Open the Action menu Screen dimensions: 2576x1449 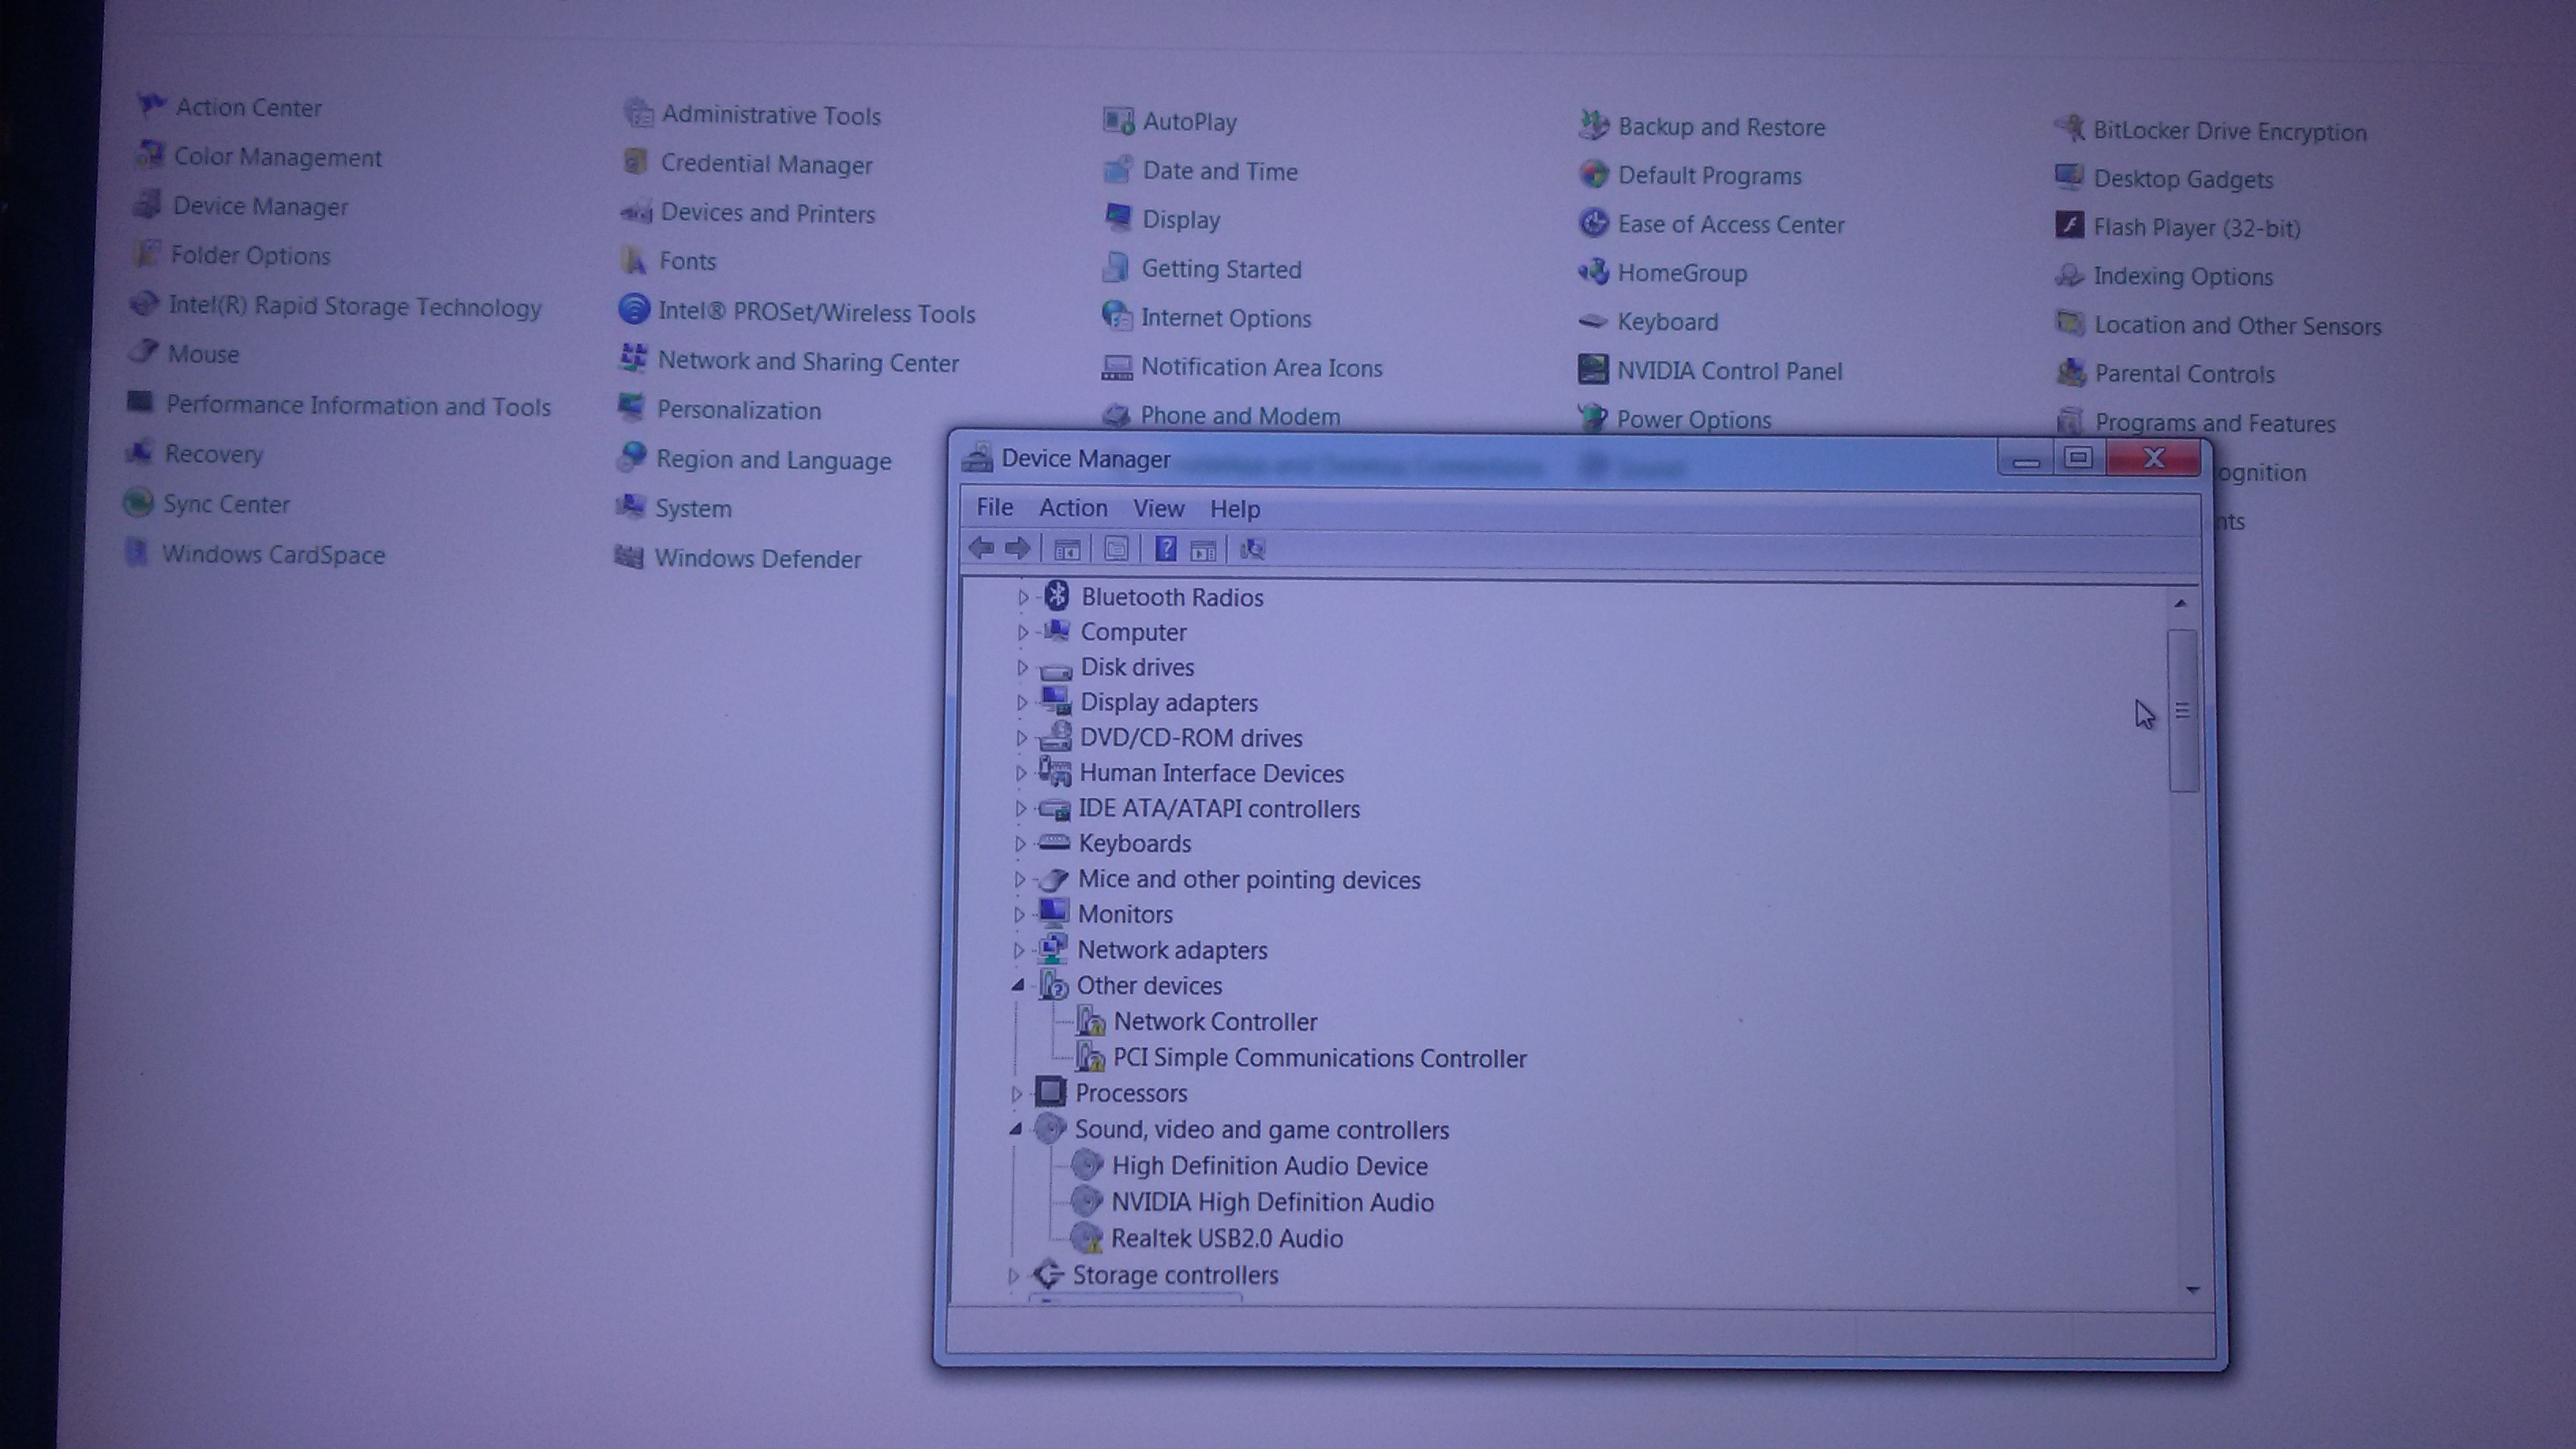coord(1073,508)
